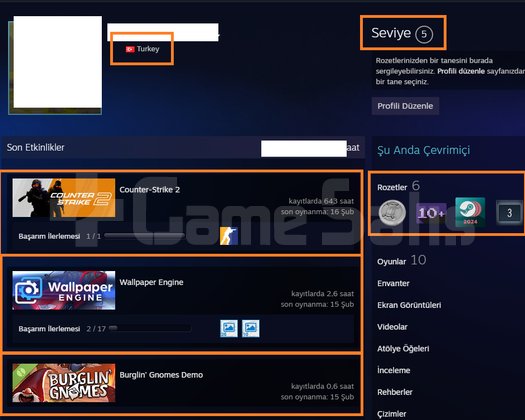Click the level 5 circle badge
Screen dimensions: 525x420
424,34
